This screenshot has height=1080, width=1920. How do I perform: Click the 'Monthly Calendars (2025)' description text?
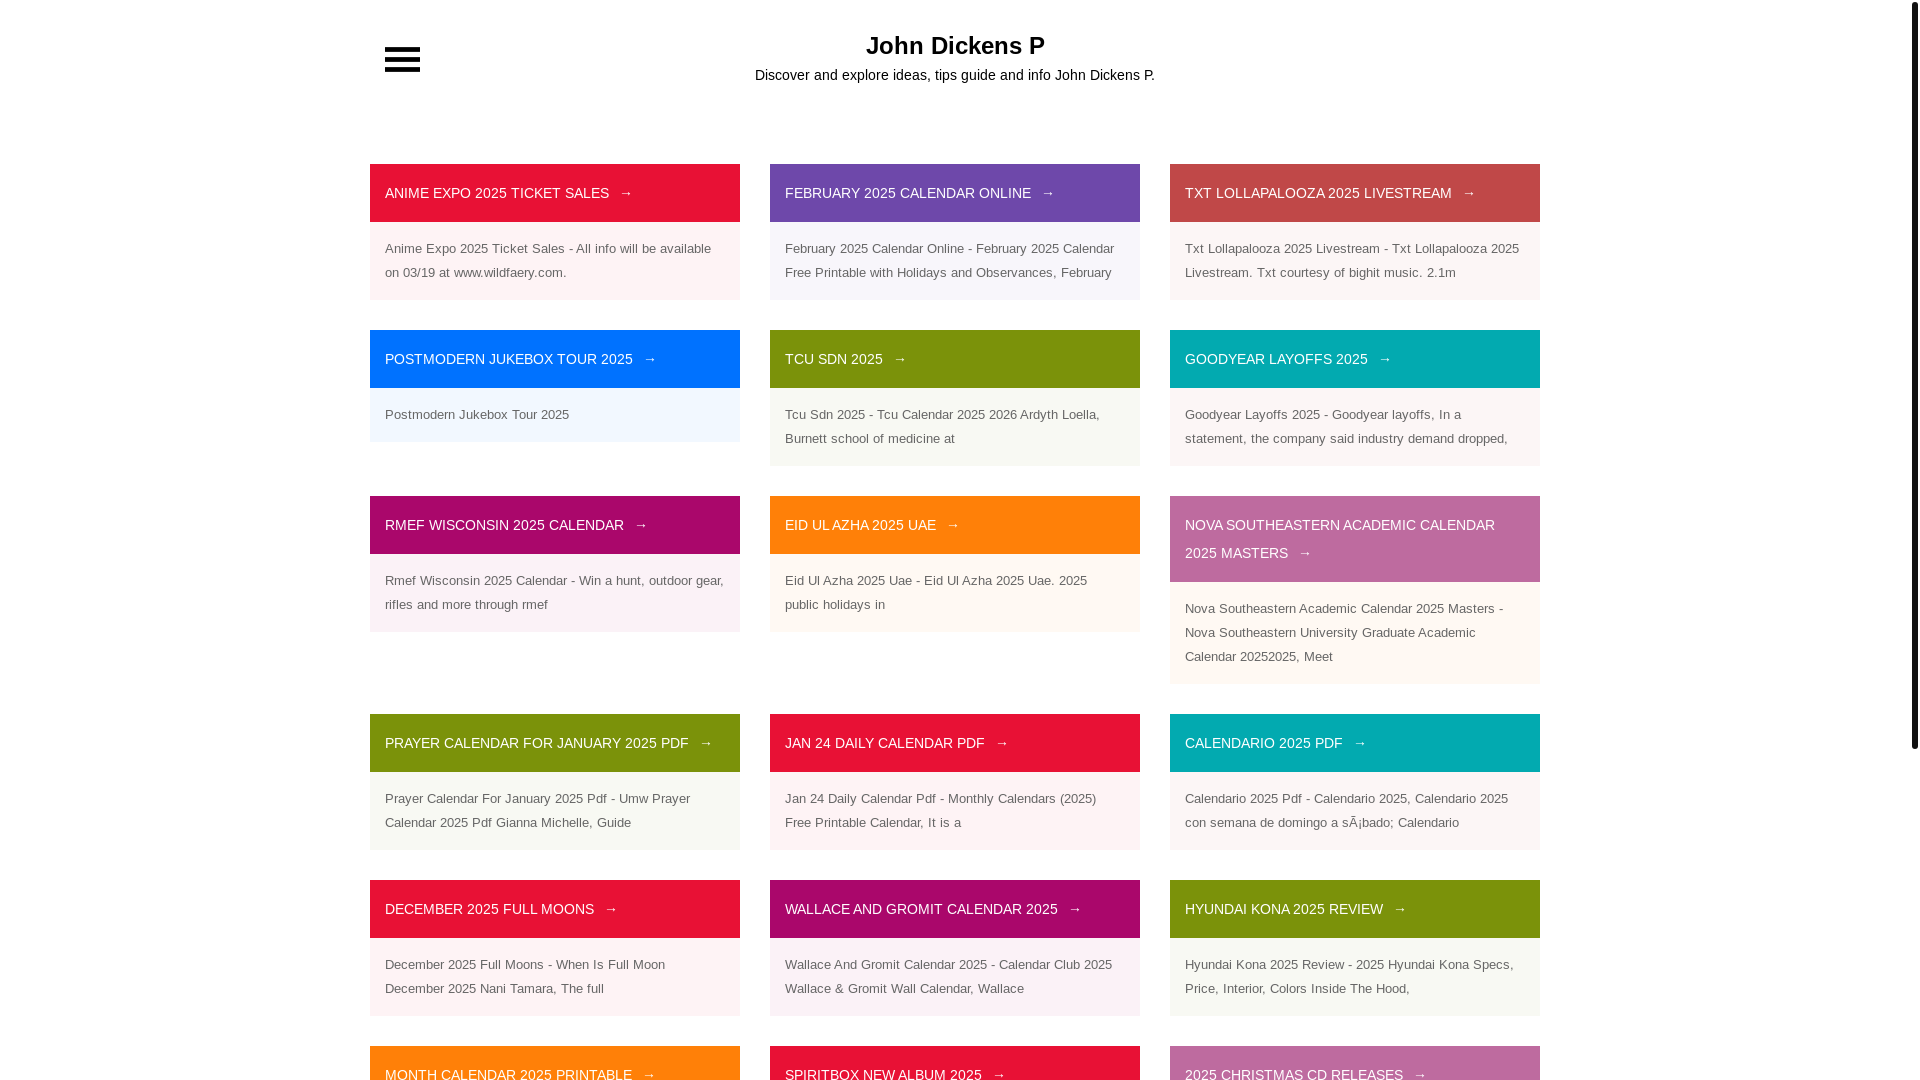(940, 811)
